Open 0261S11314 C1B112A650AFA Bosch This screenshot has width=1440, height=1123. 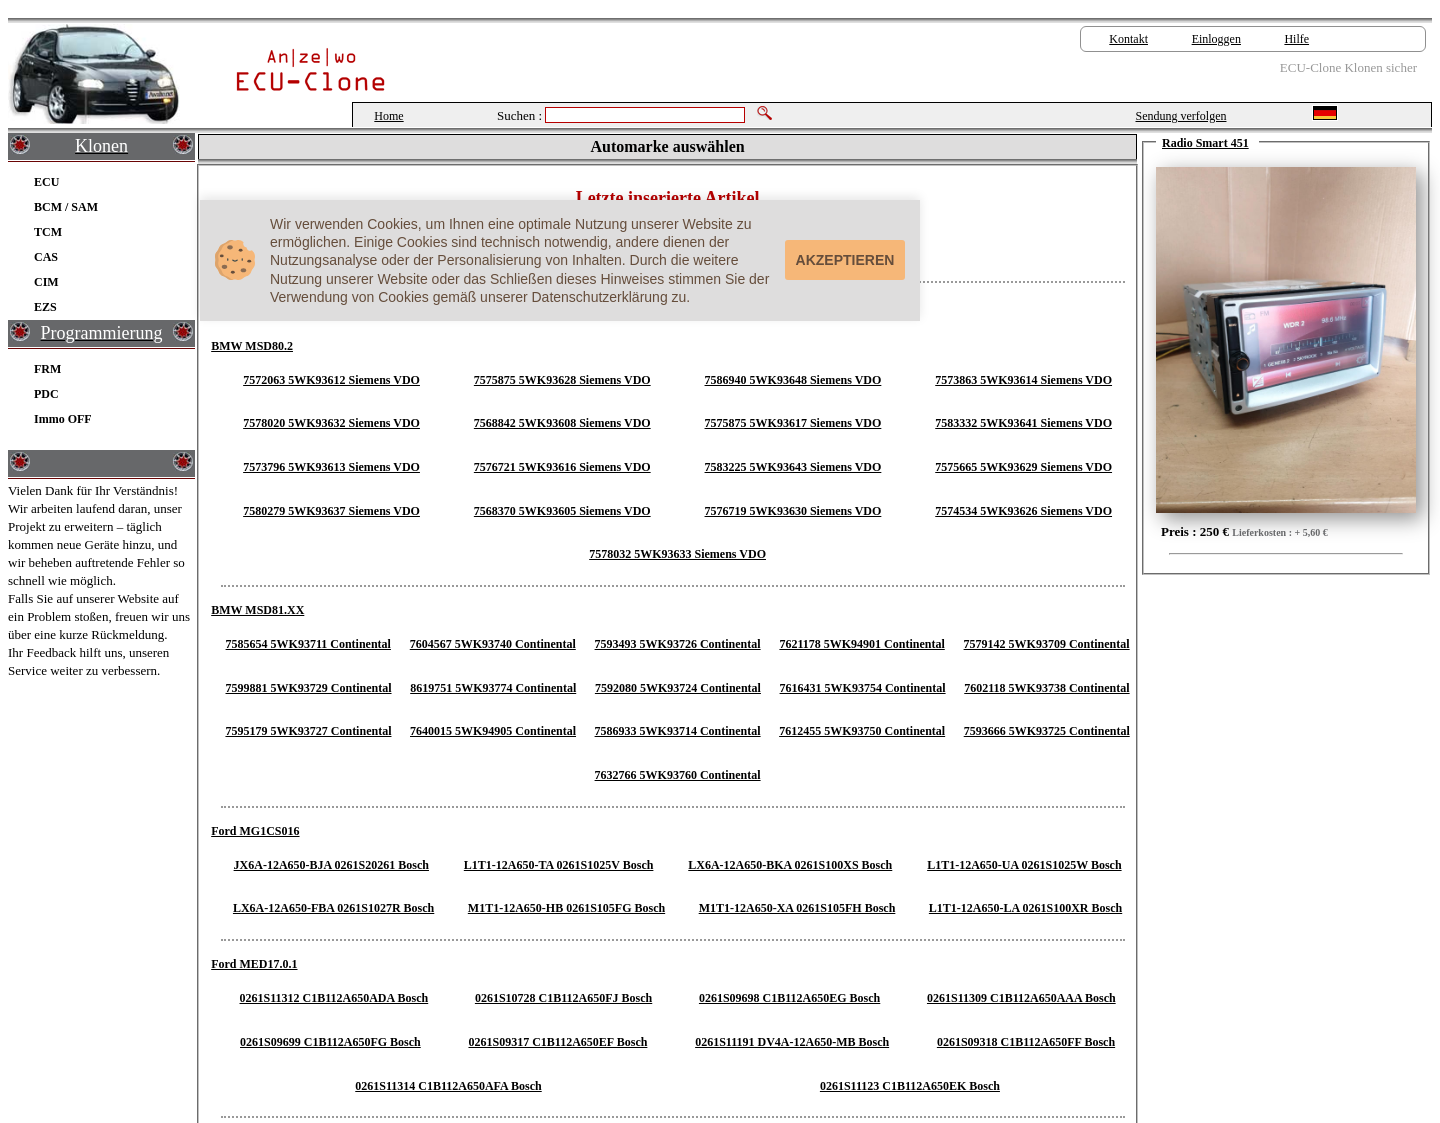[448, 1086]
